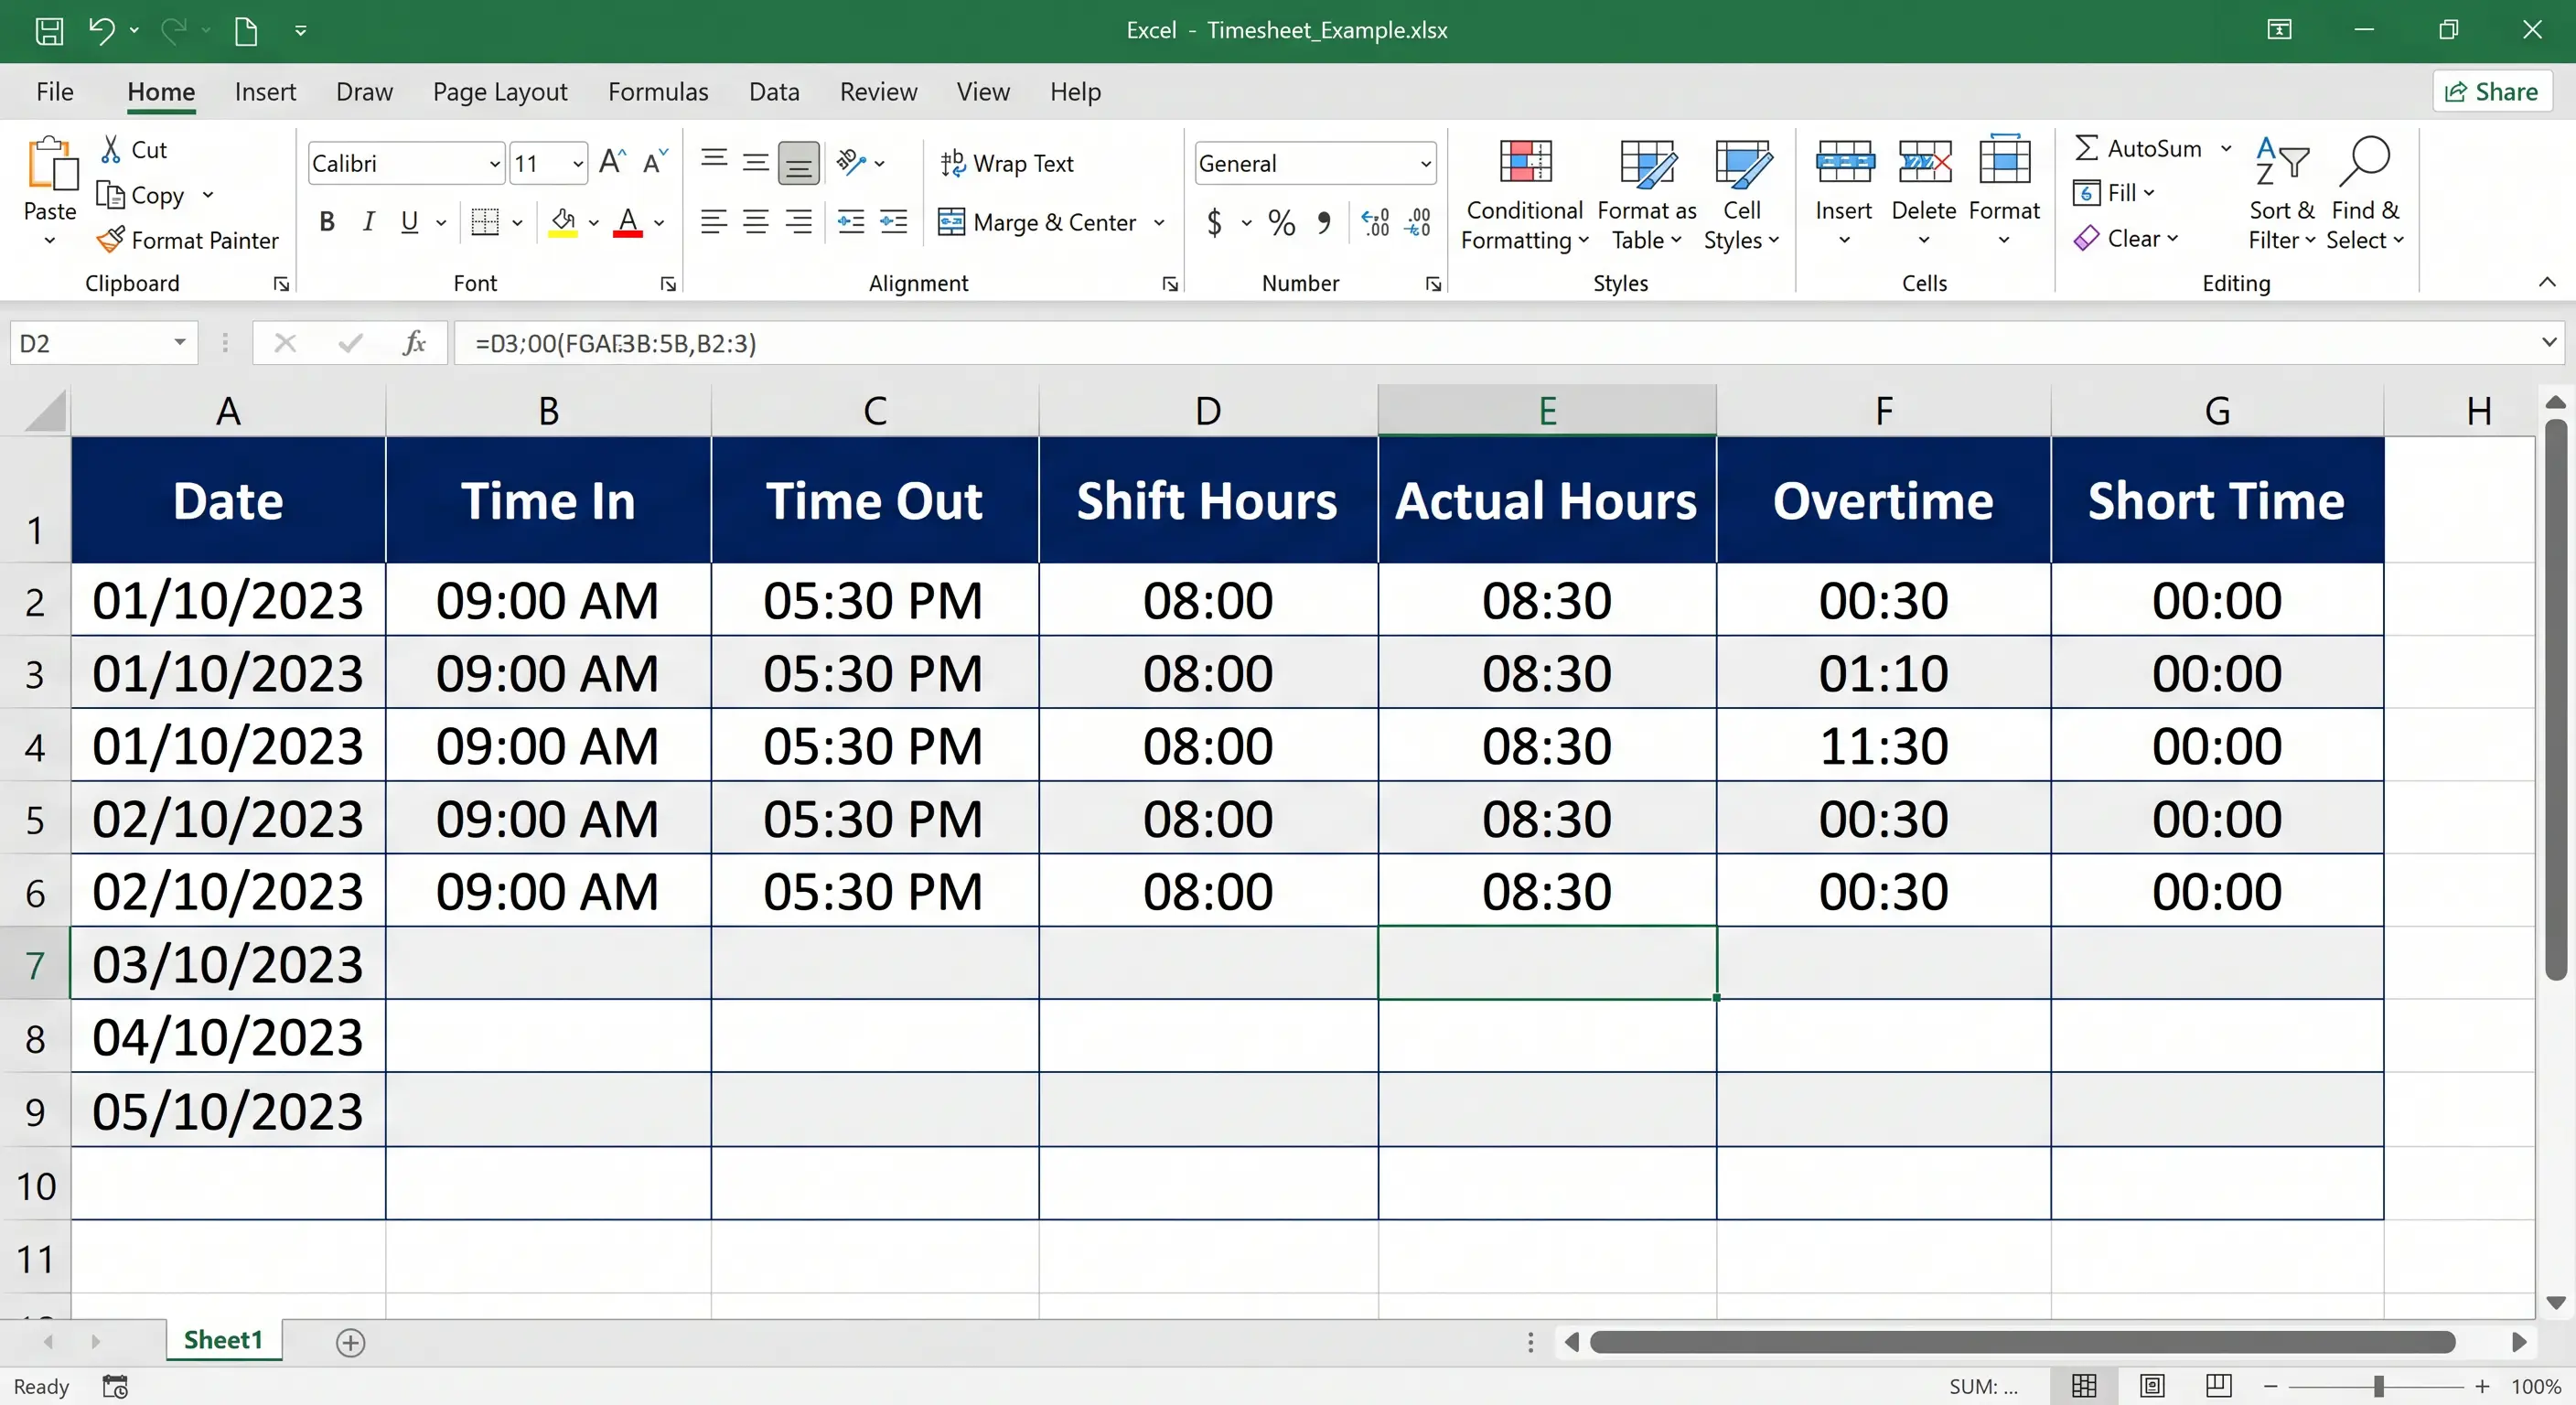This screenshot has height=1405, width=2576.
Task: Go to the Sheet1 worksheet tab
Action: click(x=223, y=1340)
